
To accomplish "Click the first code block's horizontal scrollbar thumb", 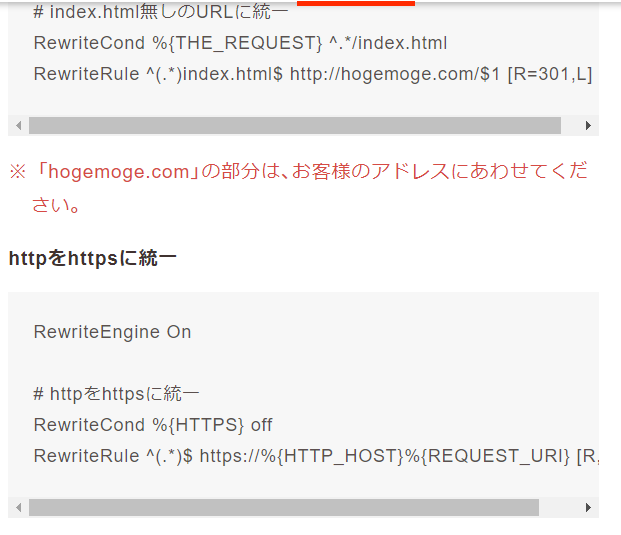I will pyautogui.click(x=294, y=126).
